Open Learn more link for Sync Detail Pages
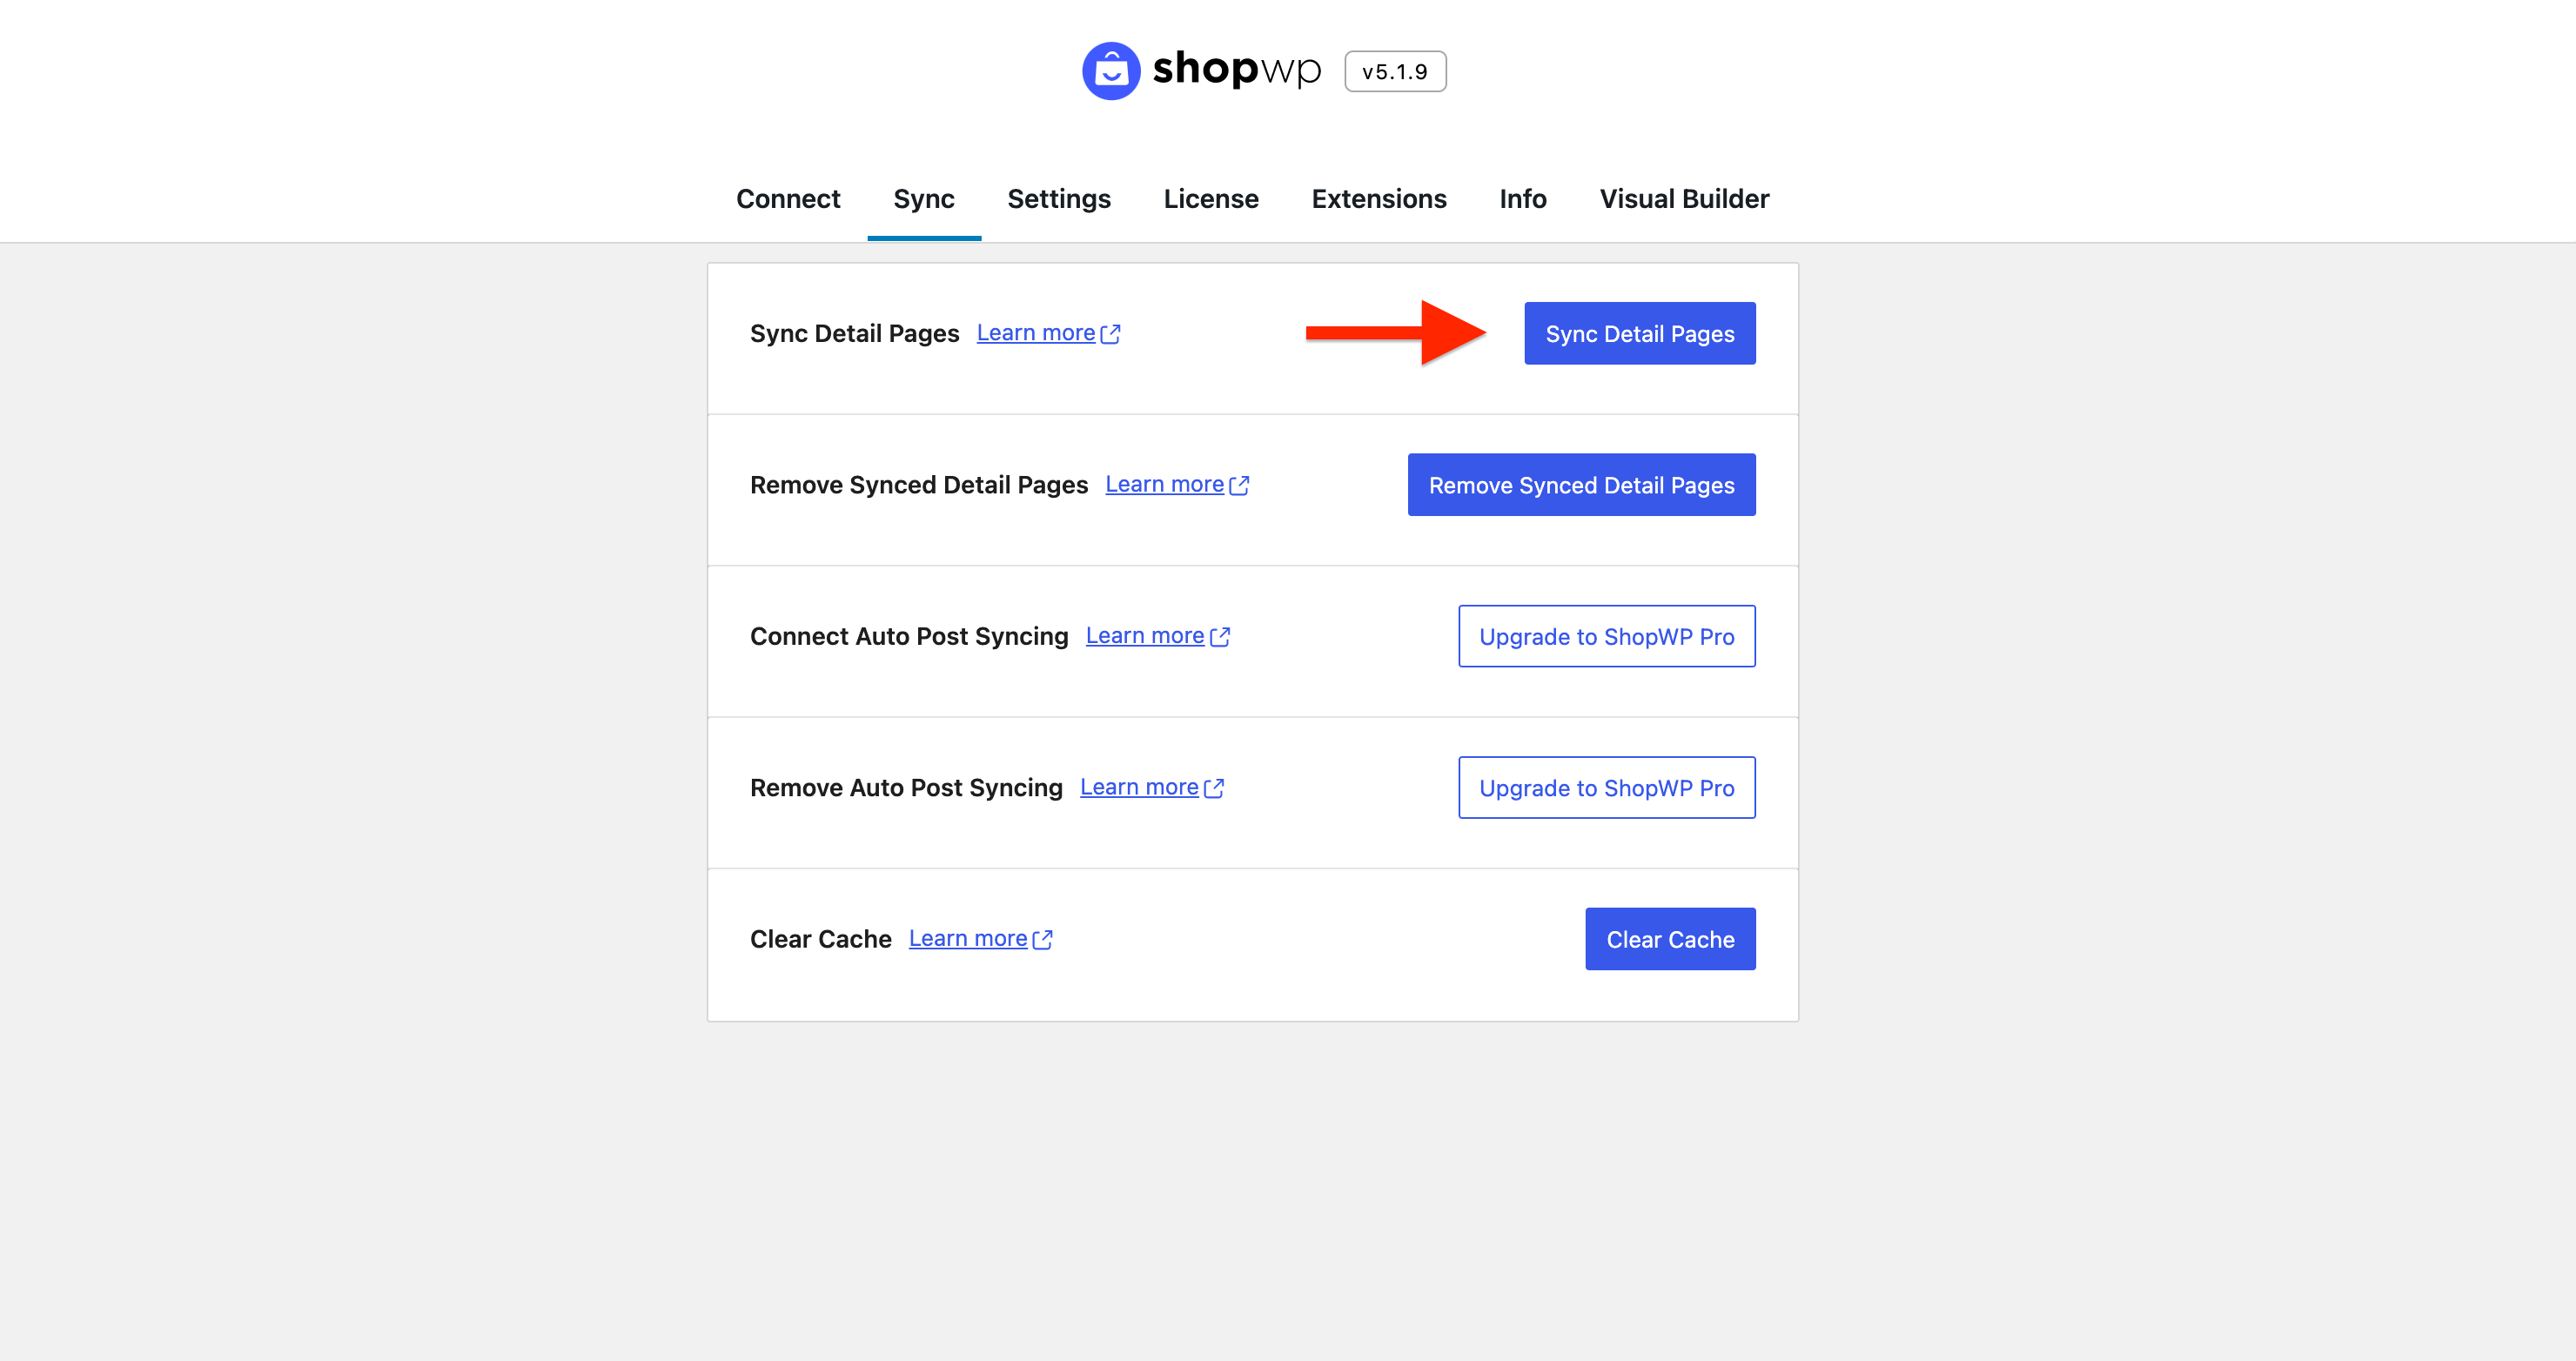This screenshot has width=2576, height=1361. tap(1035, 333)
